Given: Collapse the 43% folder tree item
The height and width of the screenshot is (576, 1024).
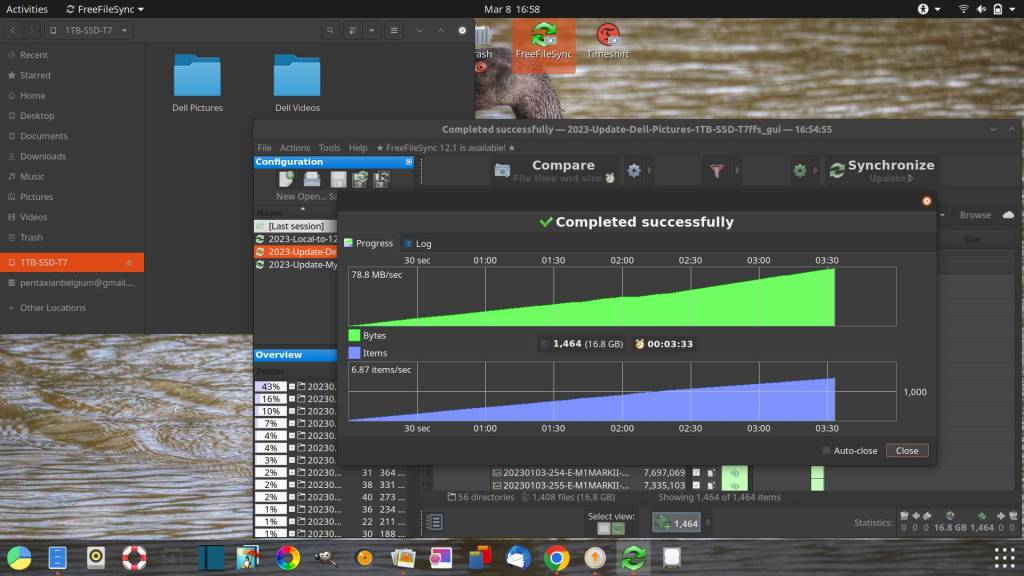Looking at the screenshot, I should click(x=292, y=387).
